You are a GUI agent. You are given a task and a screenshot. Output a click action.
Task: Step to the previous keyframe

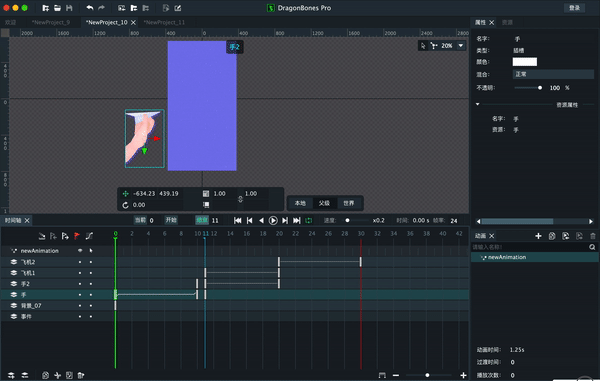pos(249,220)
